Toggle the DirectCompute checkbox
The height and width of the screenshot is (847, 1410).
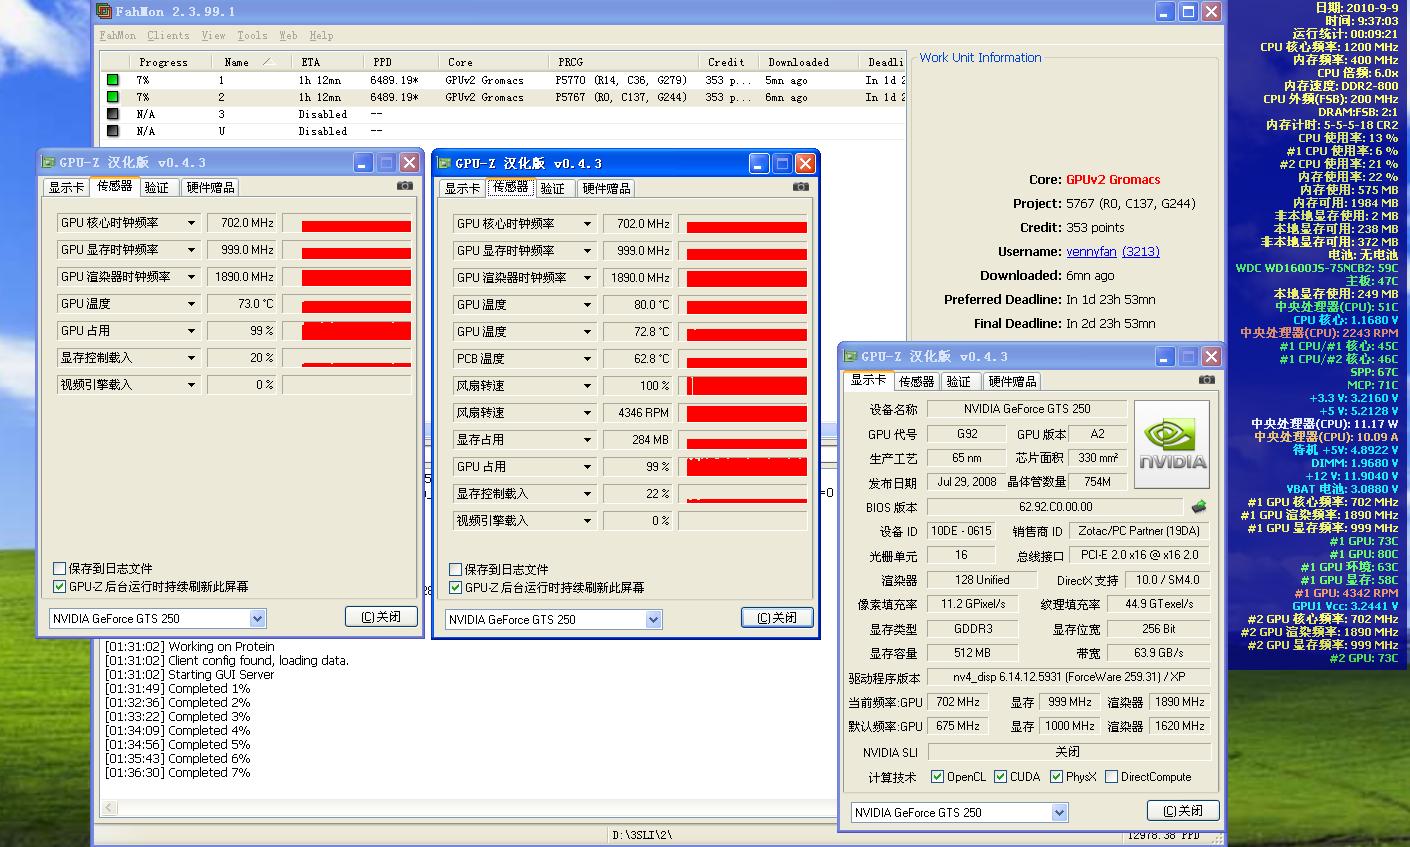tap(1111, 777)
